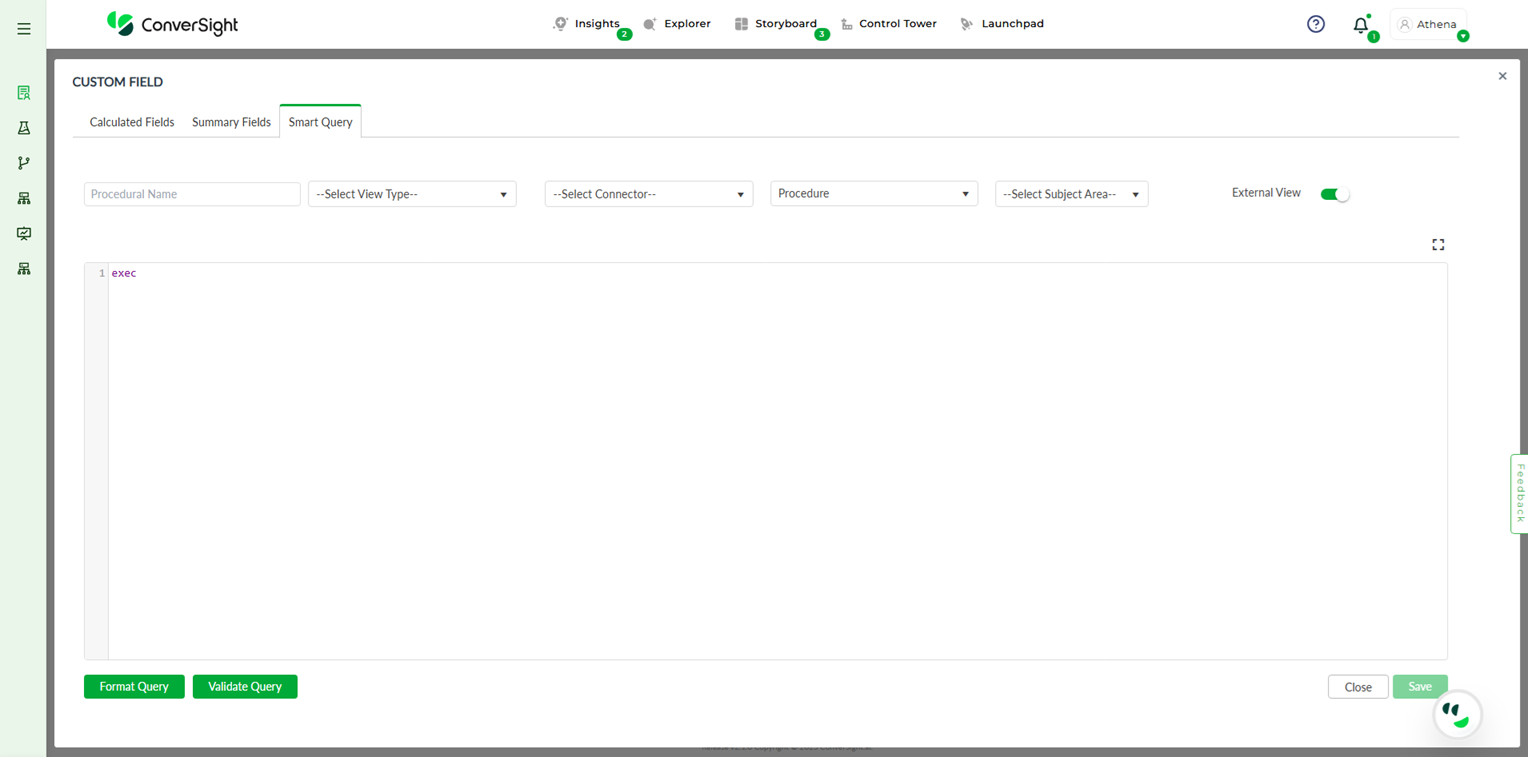Click the Procedural Name input field

click(192, 194)
